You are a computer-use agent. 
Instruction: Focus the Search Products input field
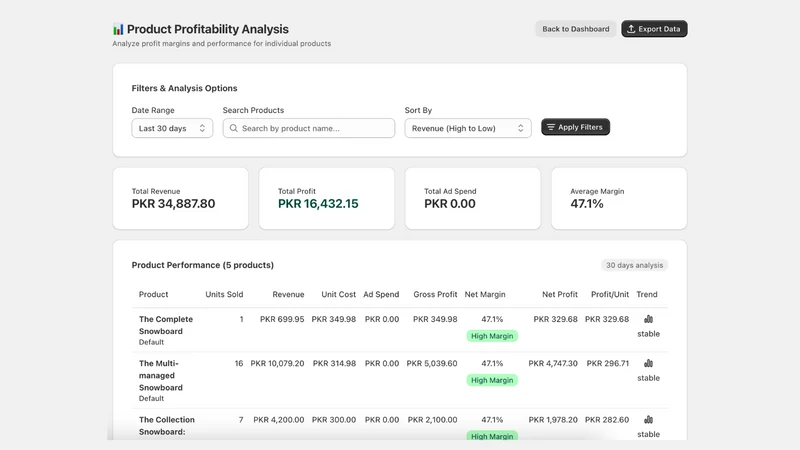point(309,128)
